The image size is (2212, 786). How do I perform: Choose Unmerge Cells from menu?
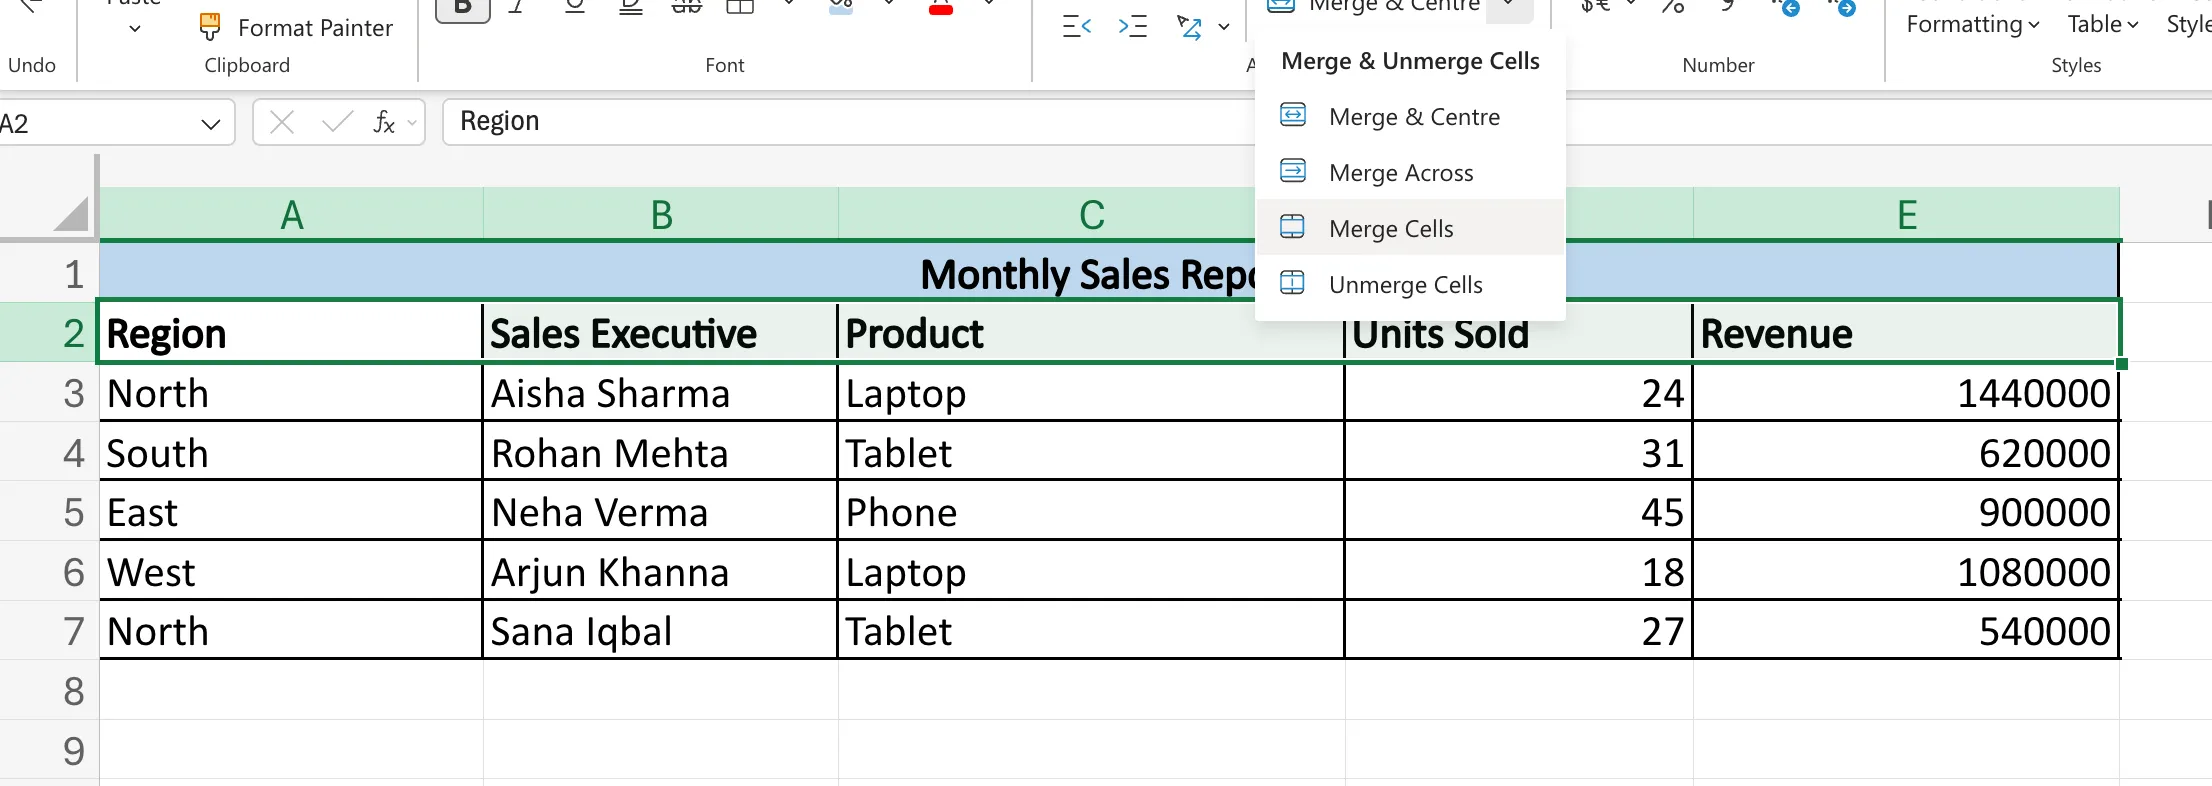pyautogui.click(x=1405, y=285)
